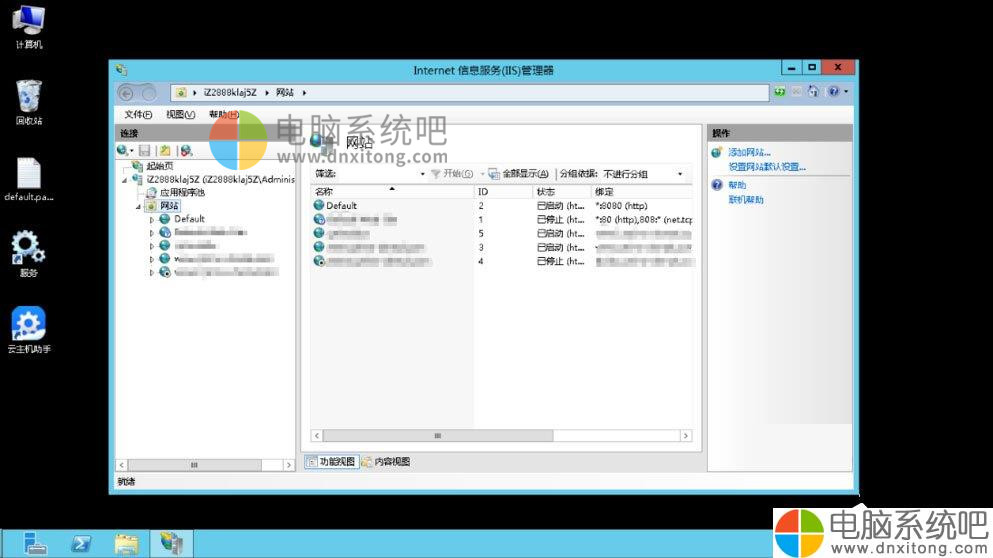Collapse the iZ2888klaj5Z server node
This screenshot has height=558, width=993.
pos(125,181)
